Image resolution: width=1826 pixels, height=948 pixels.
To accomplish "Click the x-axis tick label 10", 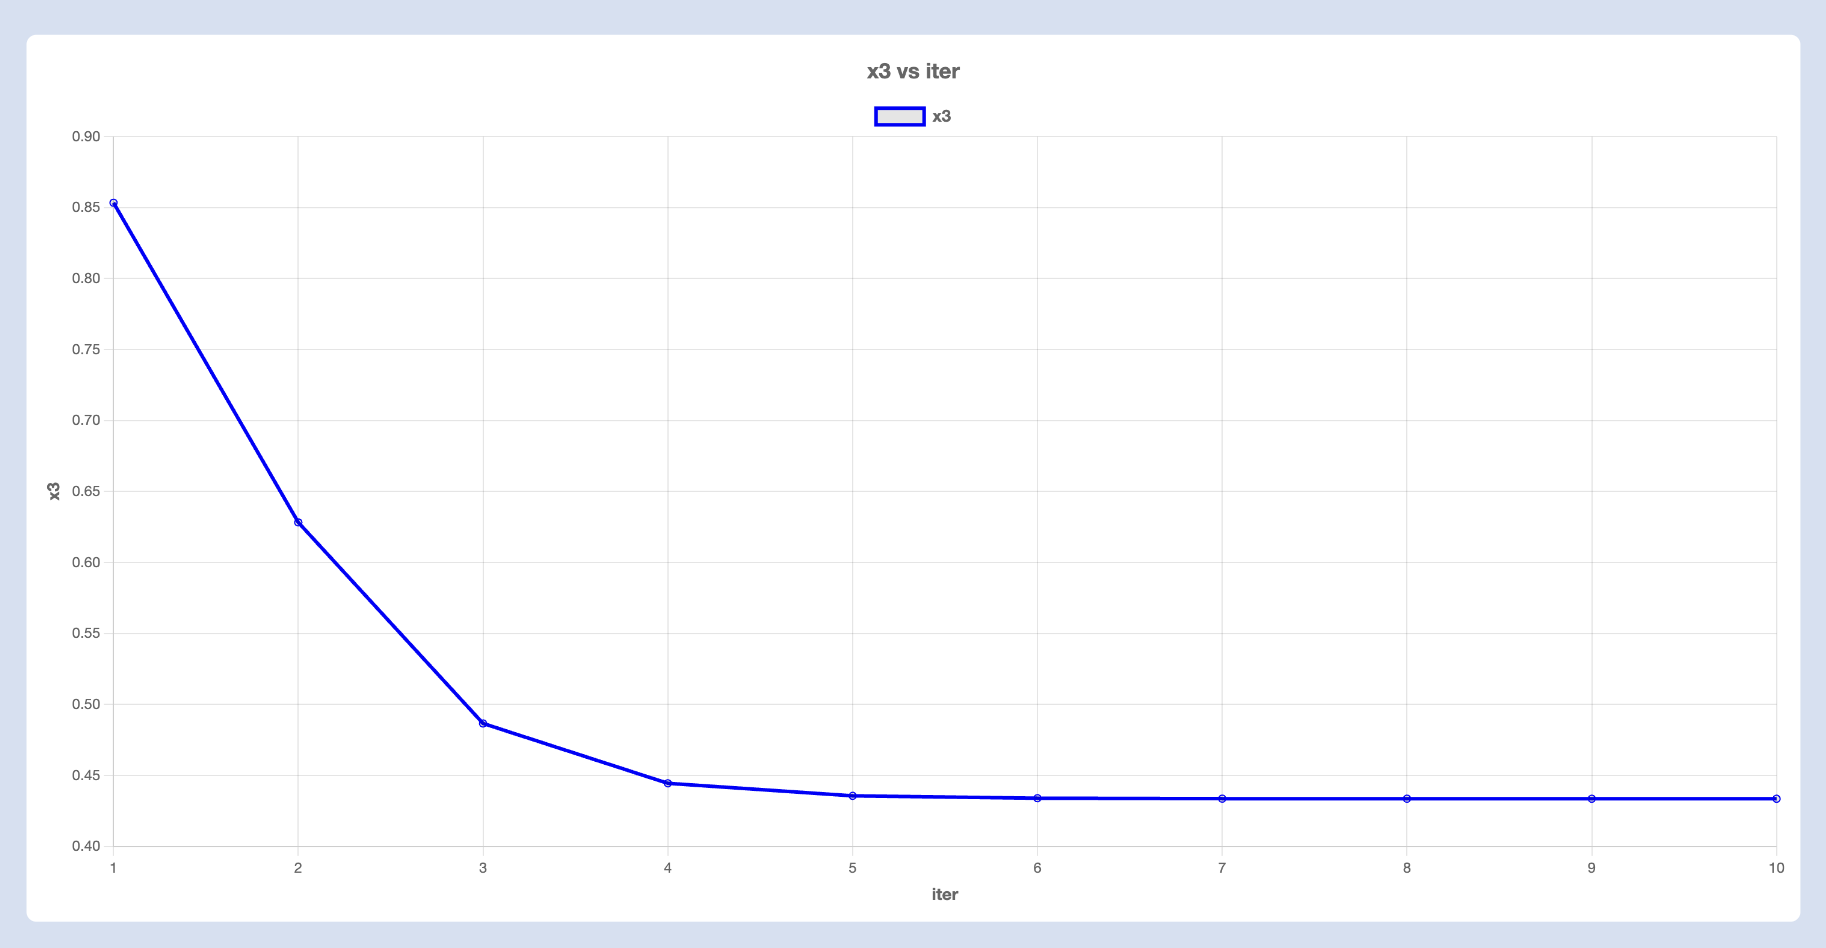I will click(x=1776, y=868).
